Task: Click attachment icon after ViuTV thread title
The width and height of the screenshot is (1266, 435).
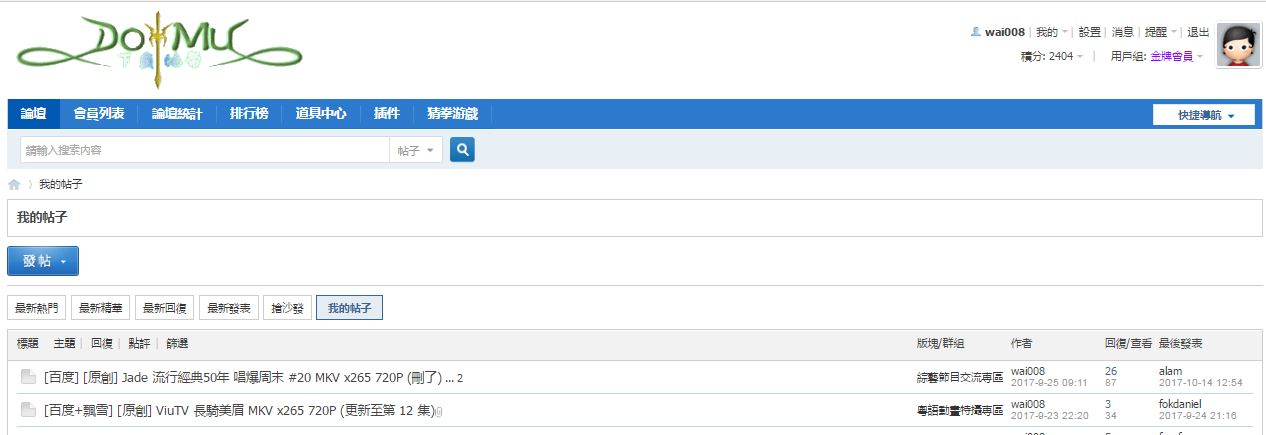Action: (x=439, y=411)
